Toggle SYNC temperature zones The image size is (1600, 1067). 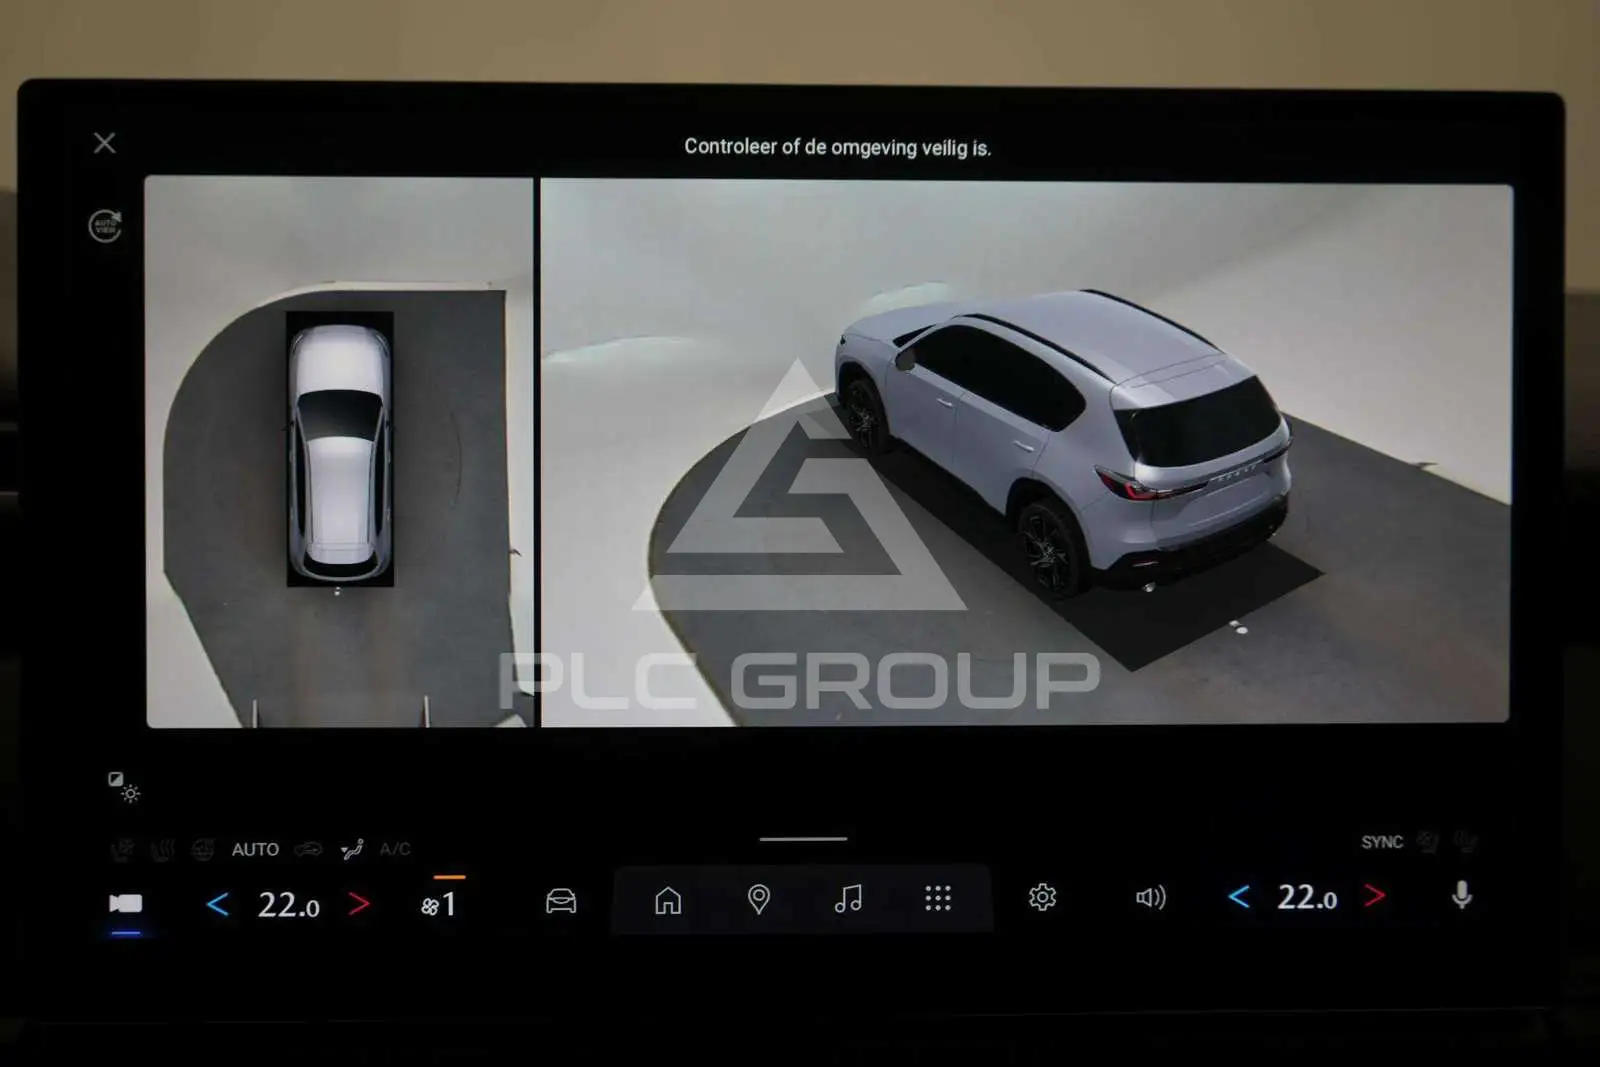point(1382,842)
